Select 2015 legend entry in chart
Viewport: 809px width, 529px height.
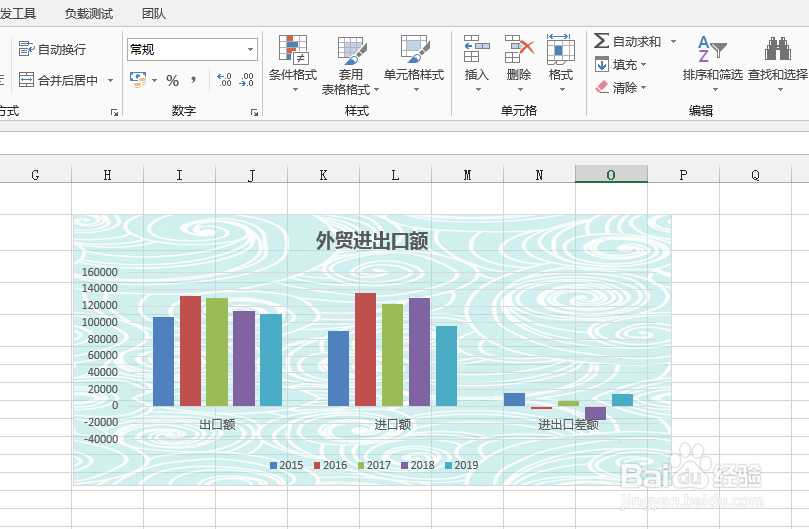(x=286, y=465)
